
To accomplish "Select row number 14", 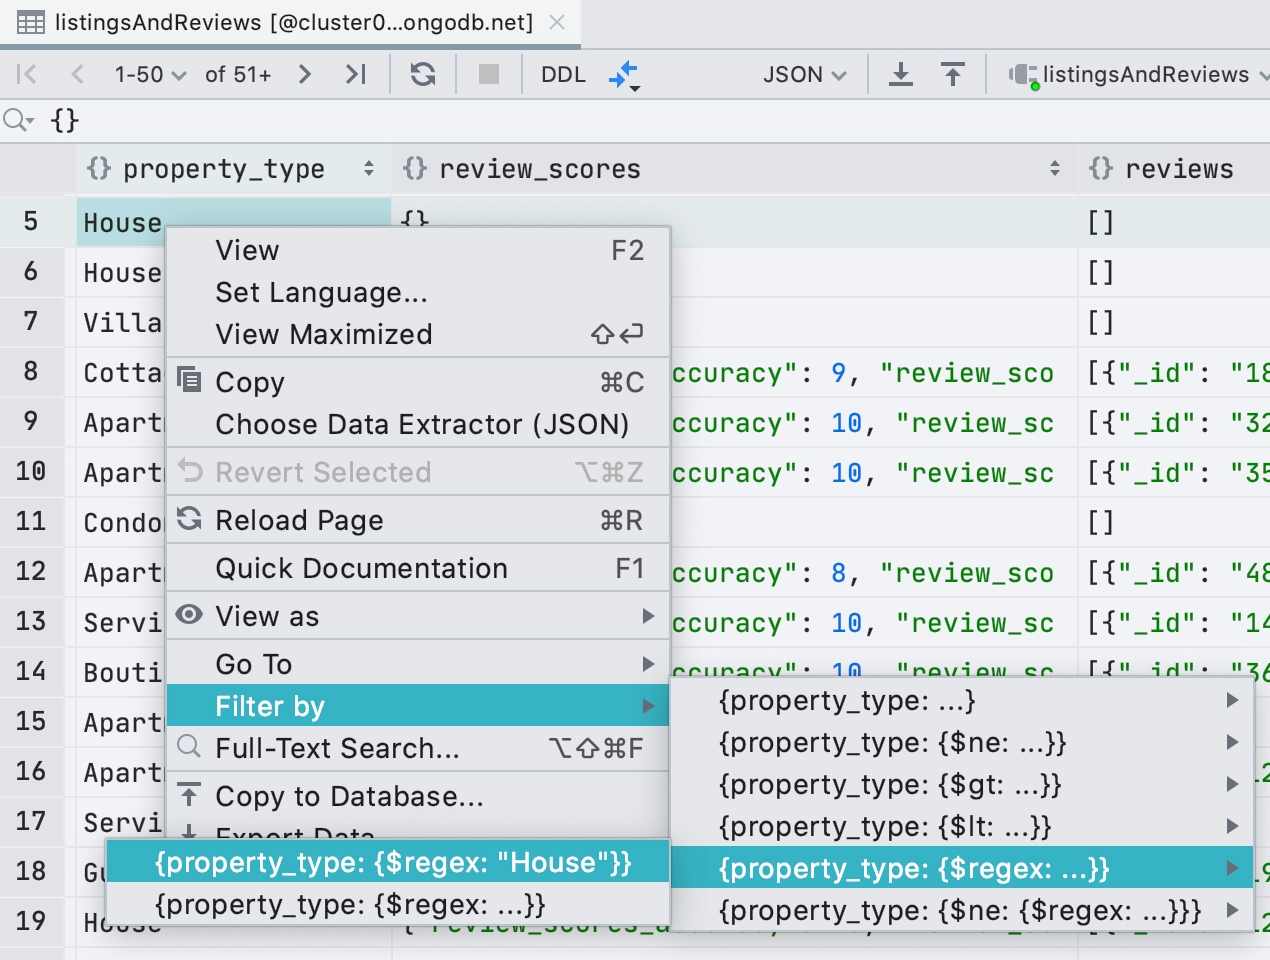I will point(31,672).
